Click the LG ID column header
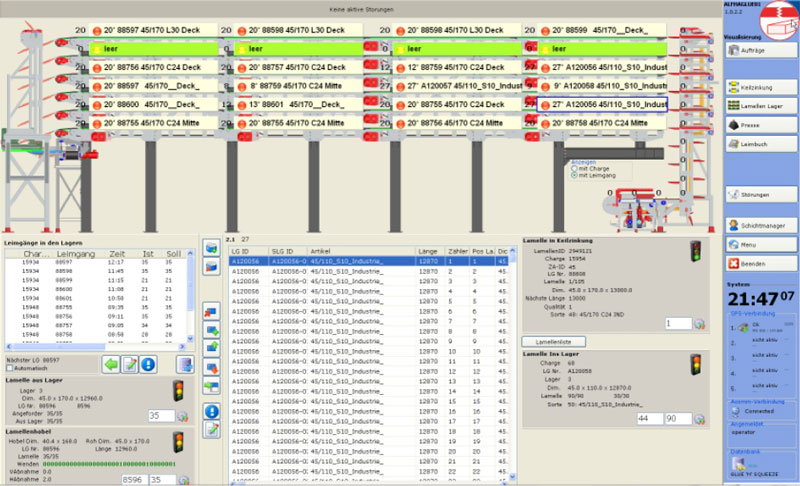The width and height of the screenshot is (800, 486). (242, 250)
